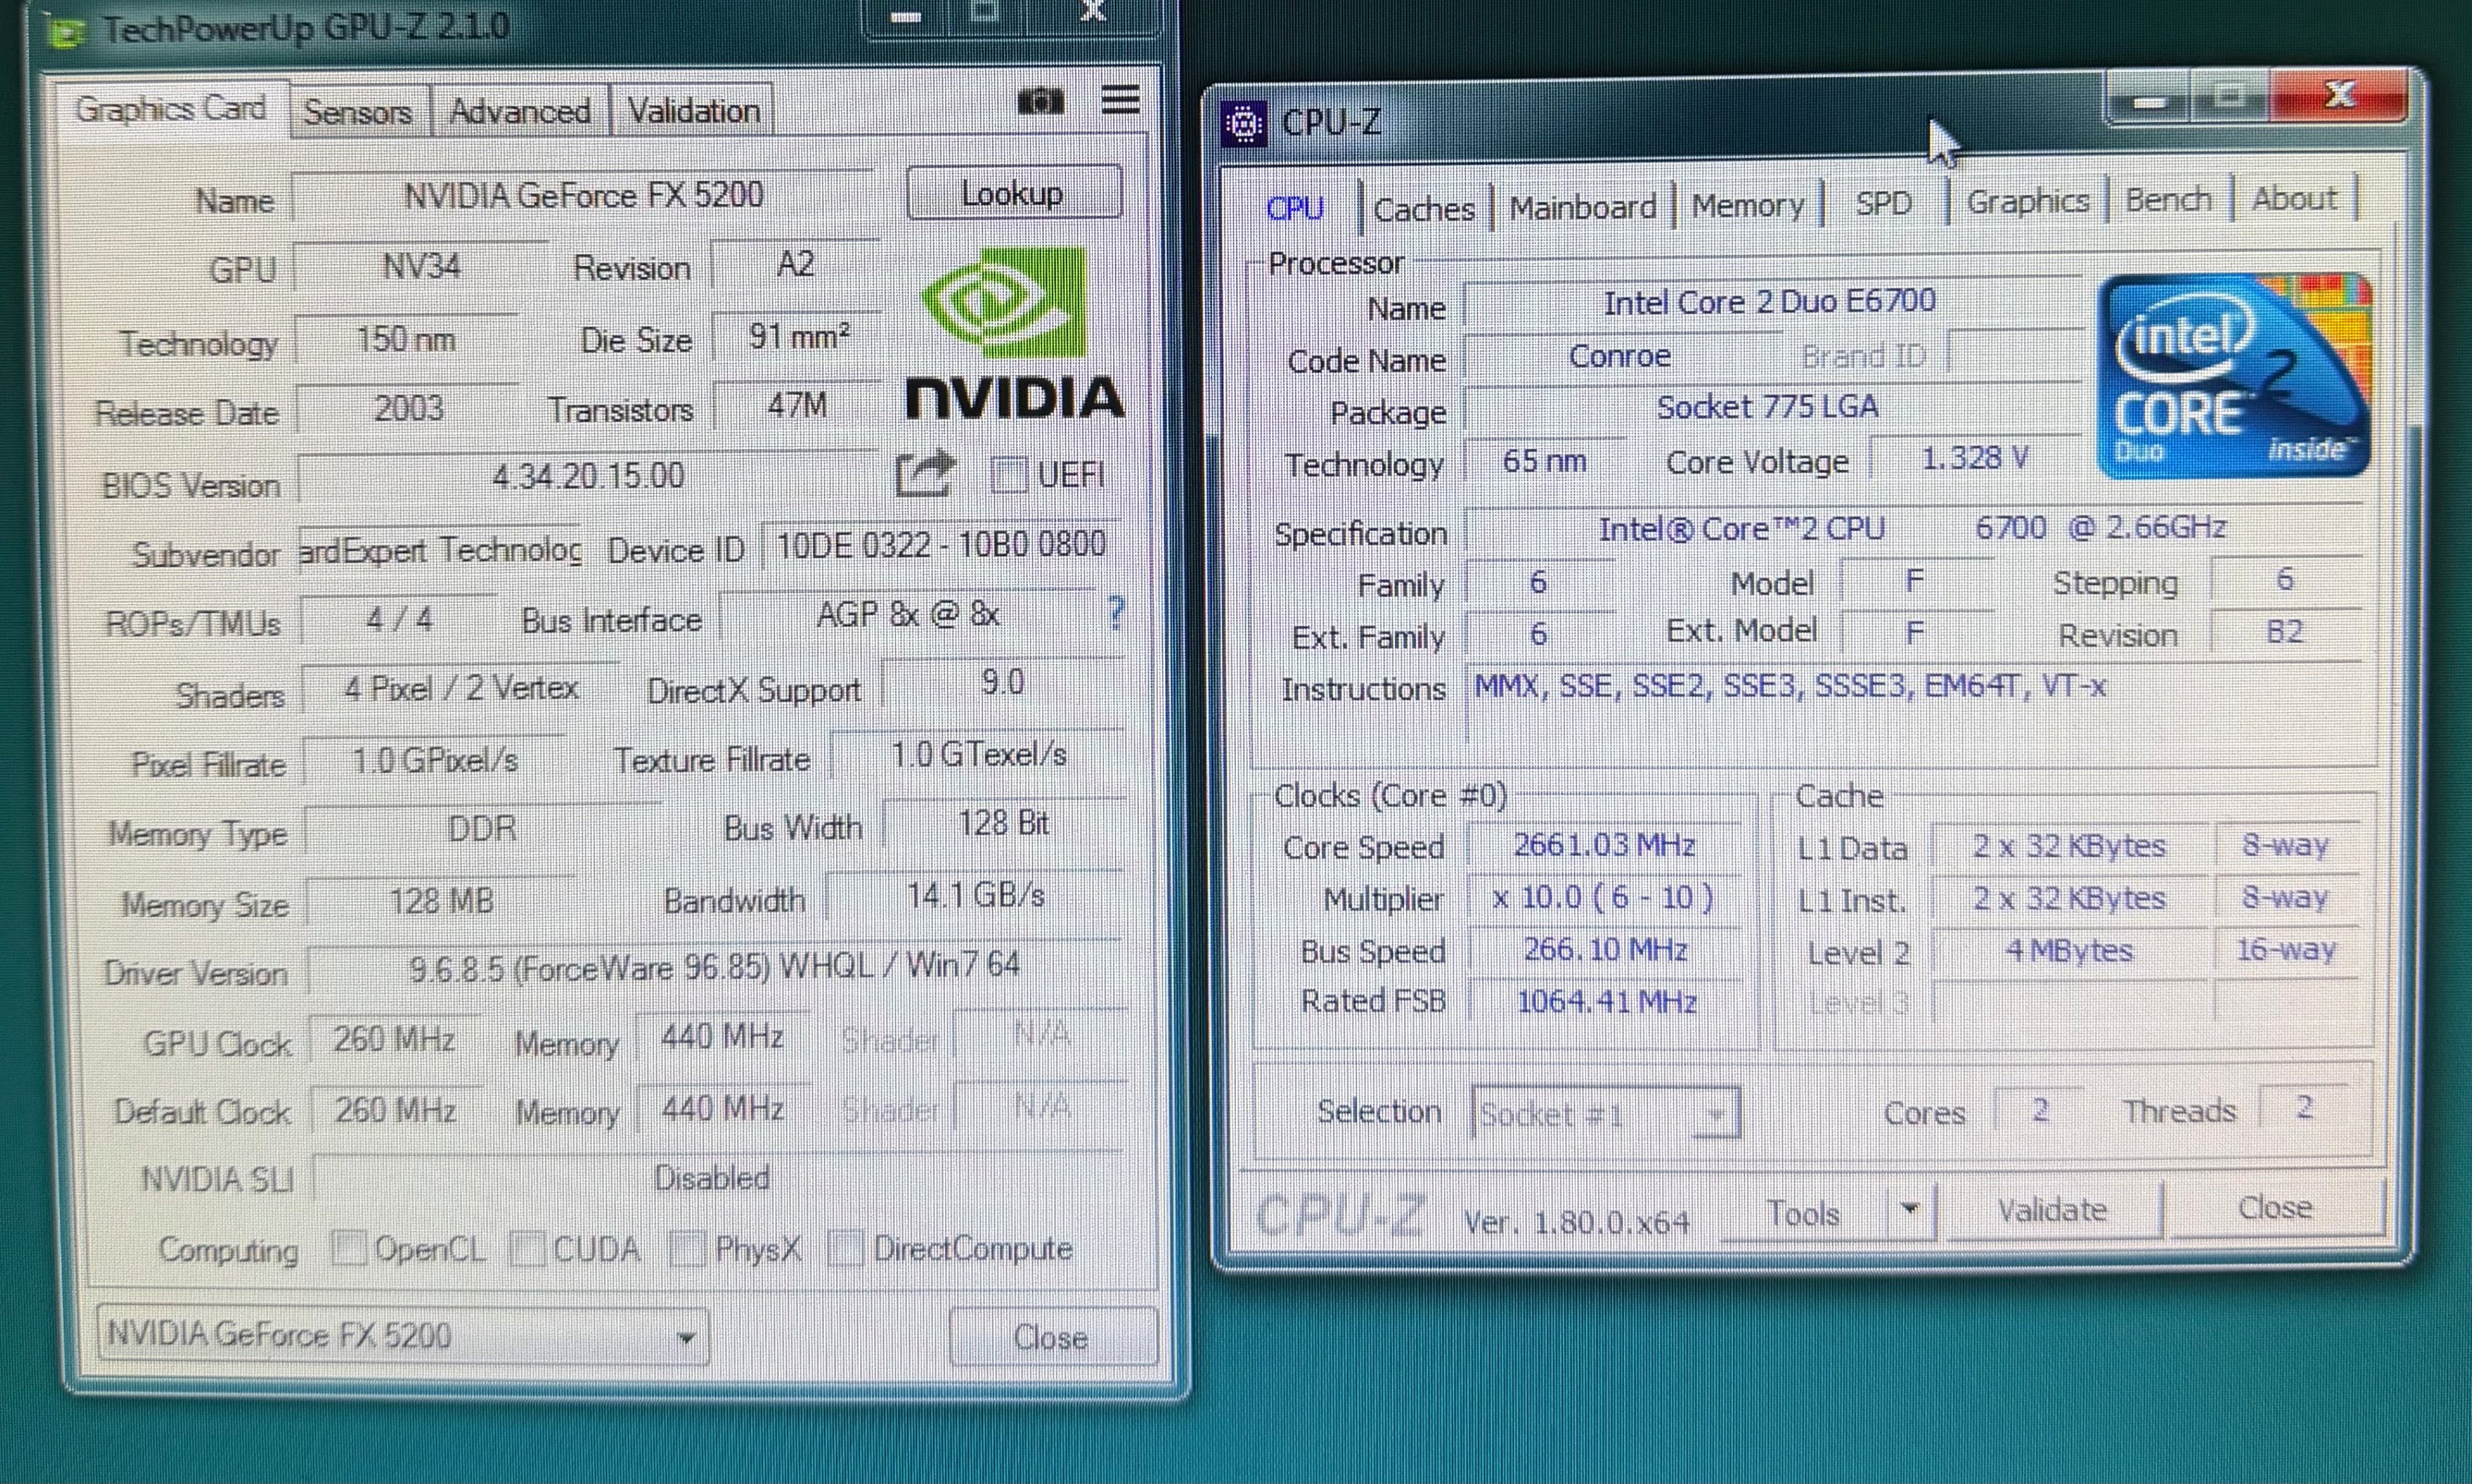Toggle the DirectCompute checkbox
This screenshot has width=2472, height=1484.
(845, 1248)
